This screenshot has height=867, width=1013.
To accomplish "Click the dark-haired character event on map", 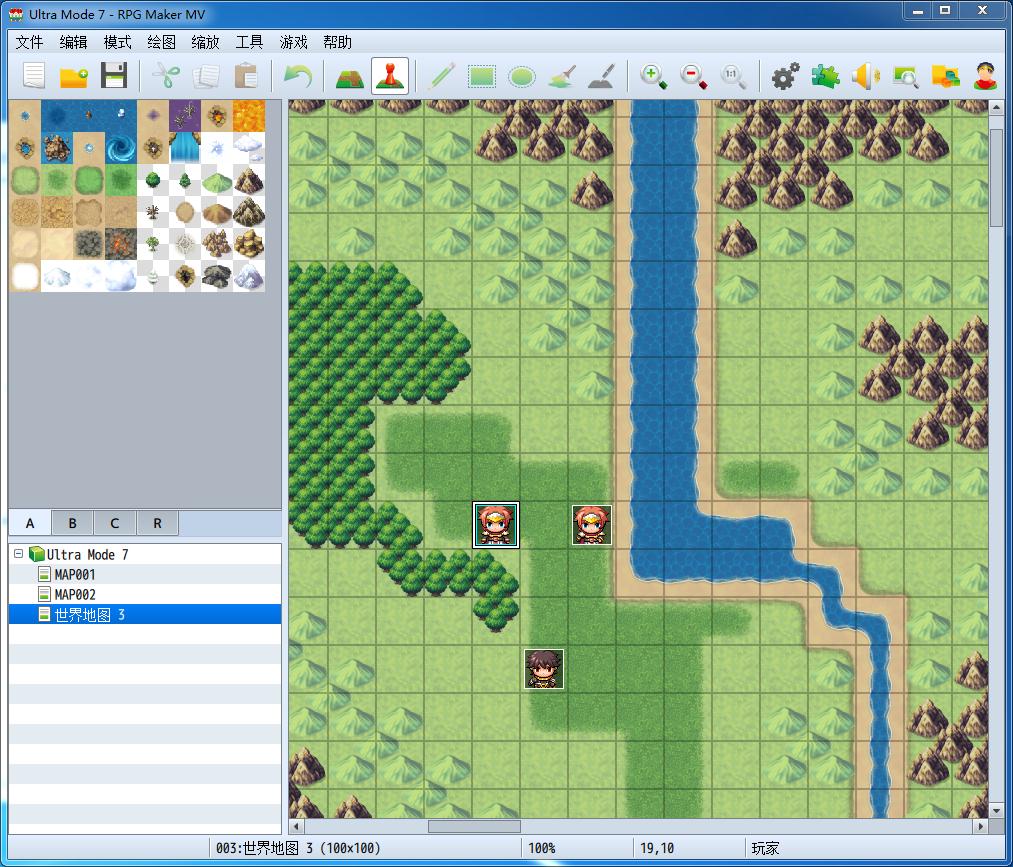I will (544, 669).
